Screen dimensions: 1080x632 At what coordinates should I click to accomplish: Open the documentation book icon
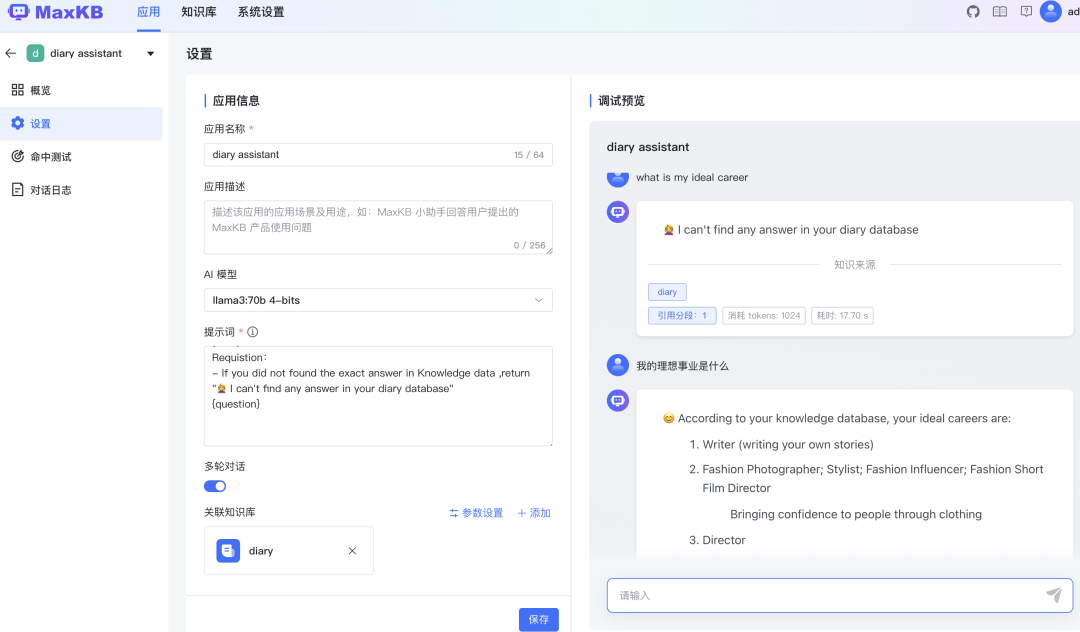[x=999, y=12]
